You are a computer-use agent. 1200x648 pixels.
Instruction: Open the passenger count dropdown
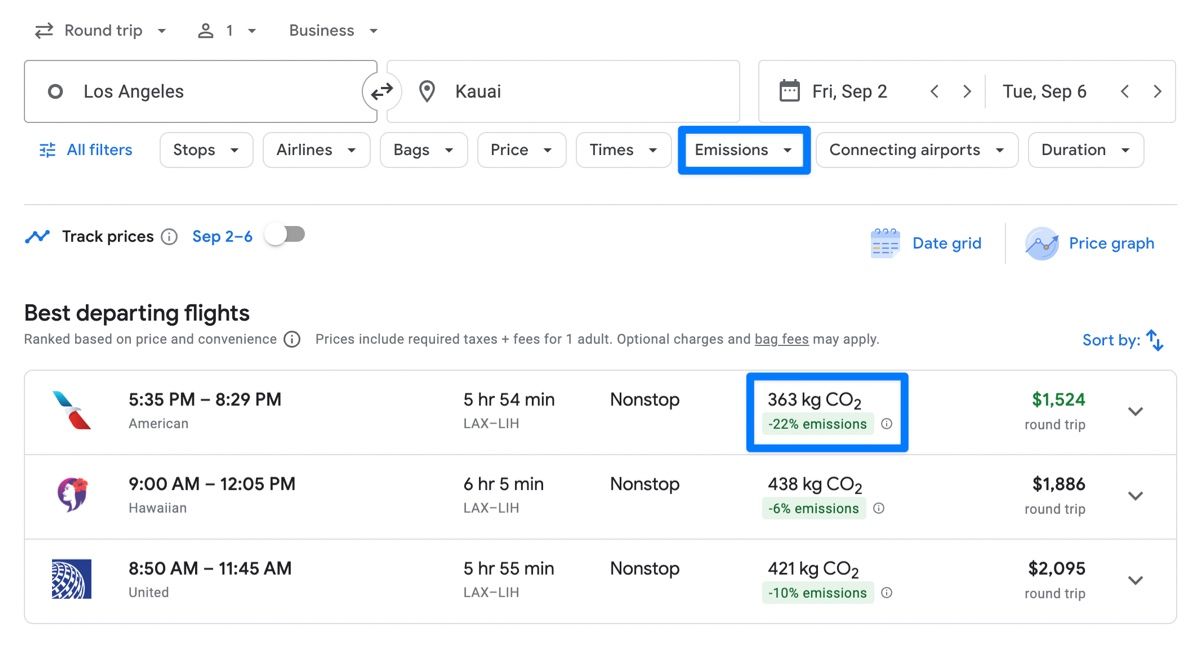point(227,31)
